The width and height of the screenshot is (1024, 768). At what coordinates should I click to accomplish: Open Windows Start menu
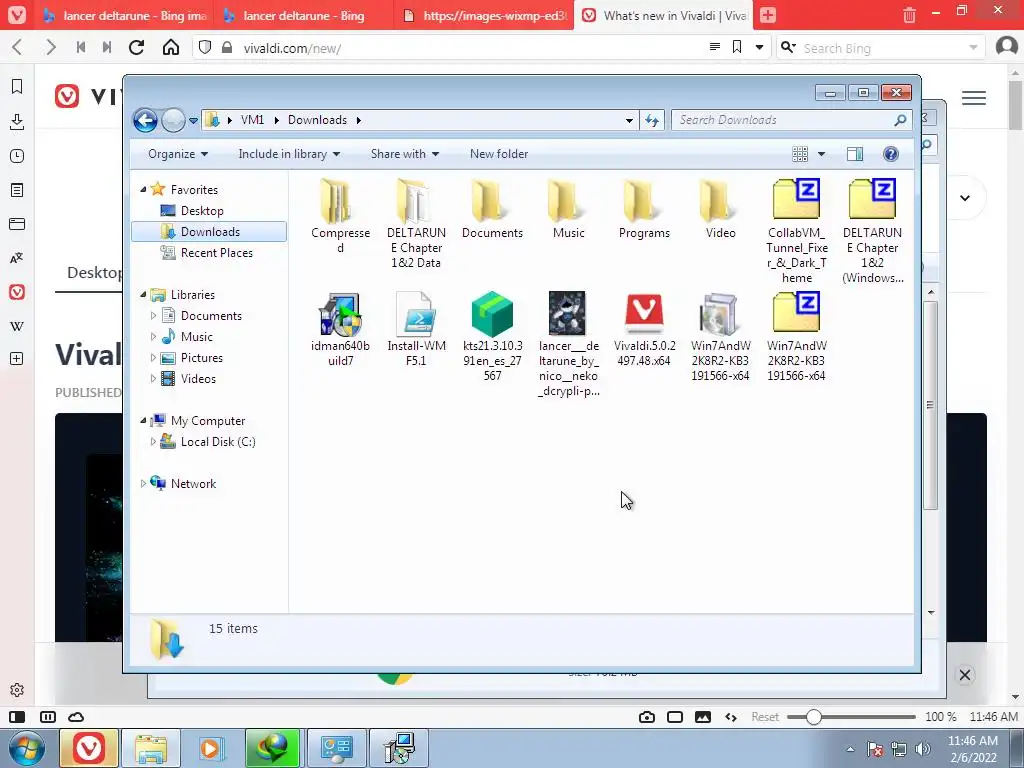26,748
